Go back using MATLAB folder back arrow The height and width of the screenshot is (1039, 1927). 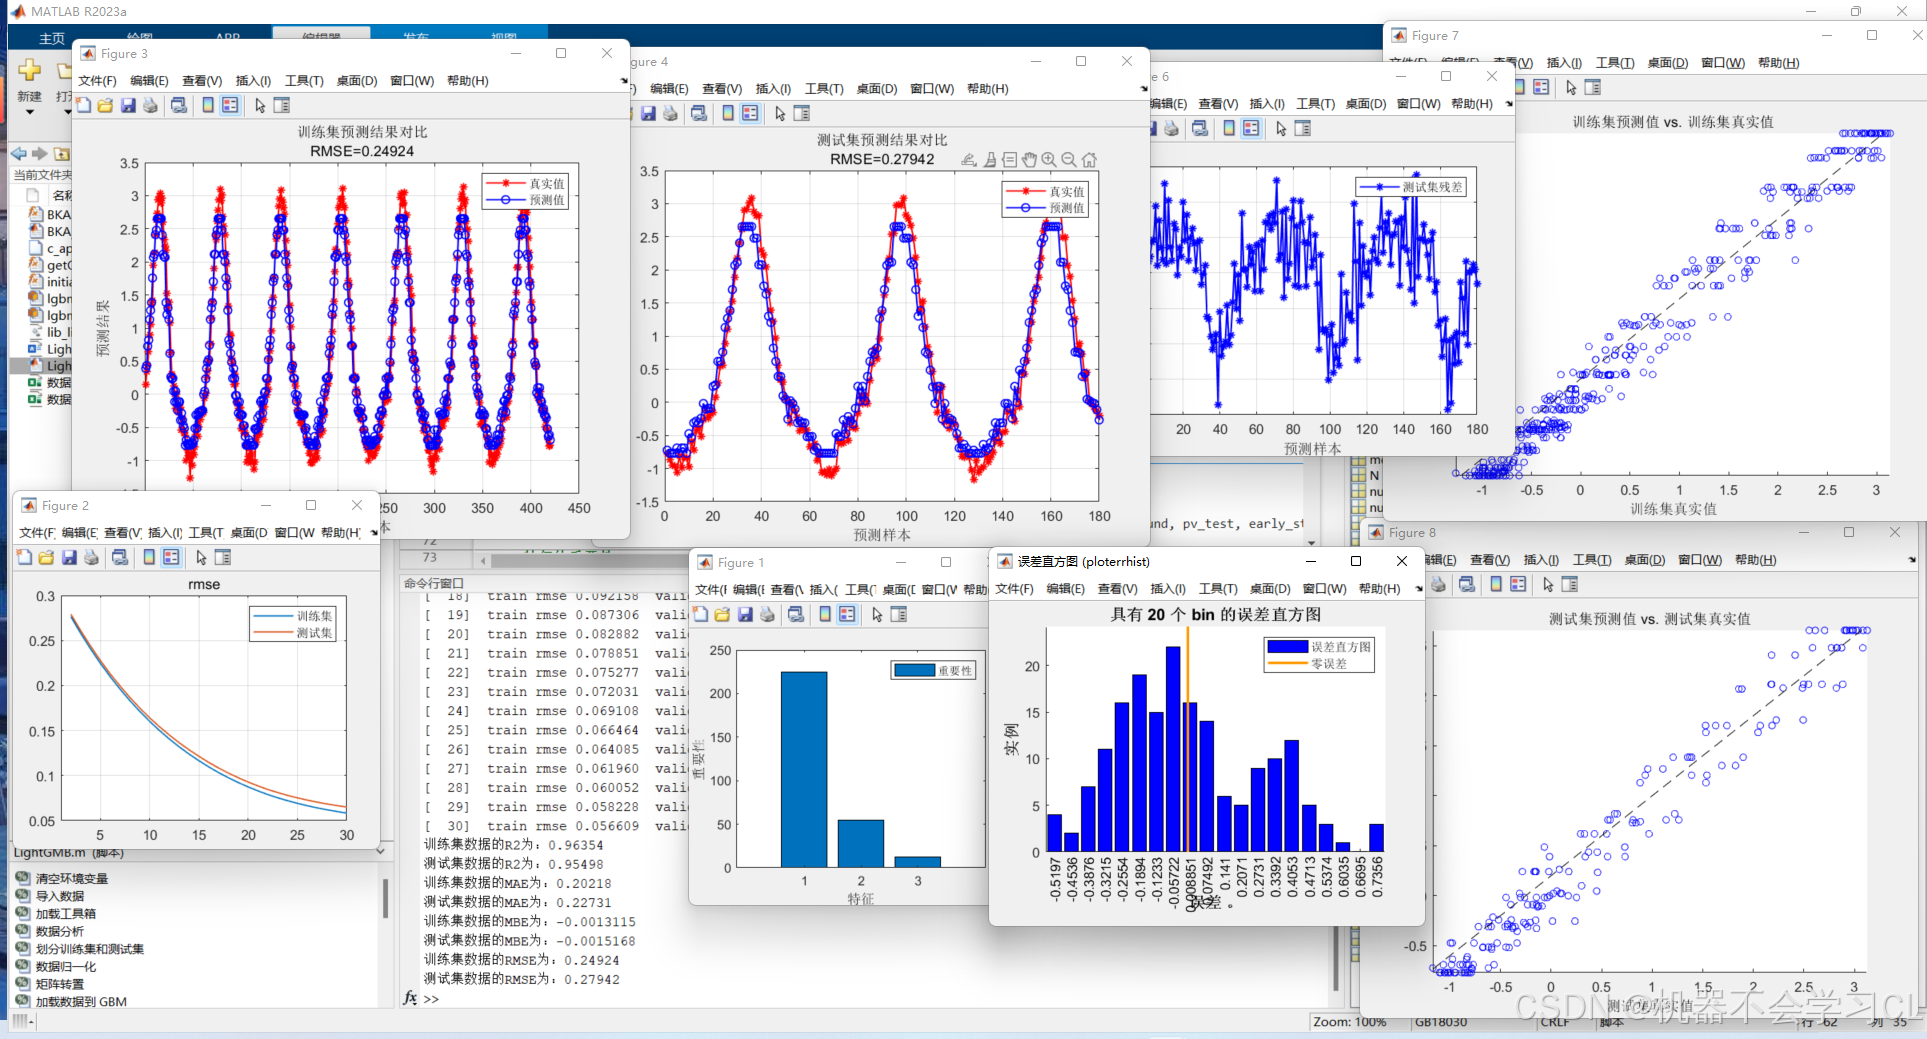click(x=18, y=154)
